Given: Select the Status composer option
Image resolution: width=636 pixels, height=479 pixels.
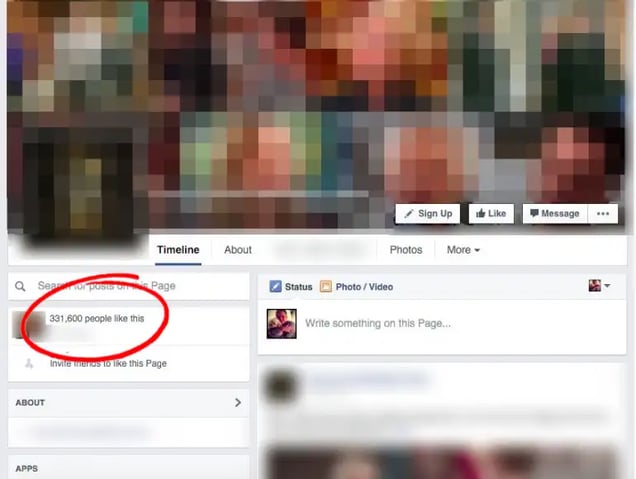Looking at the screenshot, I should [291, 287].
